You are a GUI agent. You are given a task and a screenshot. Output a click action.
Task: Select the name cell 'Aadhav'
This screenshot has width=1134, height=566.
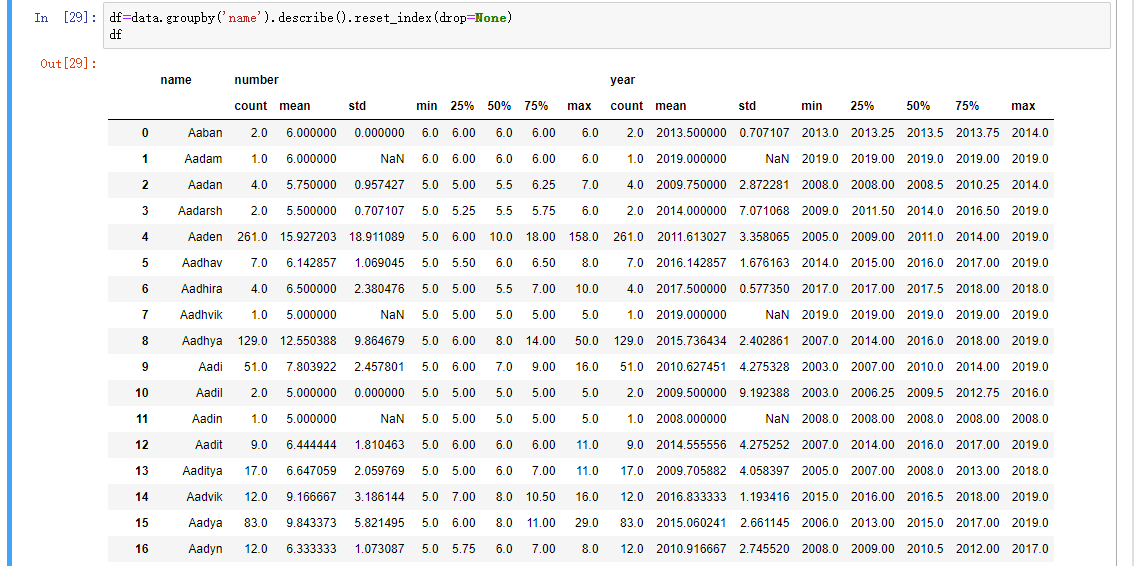202,263
